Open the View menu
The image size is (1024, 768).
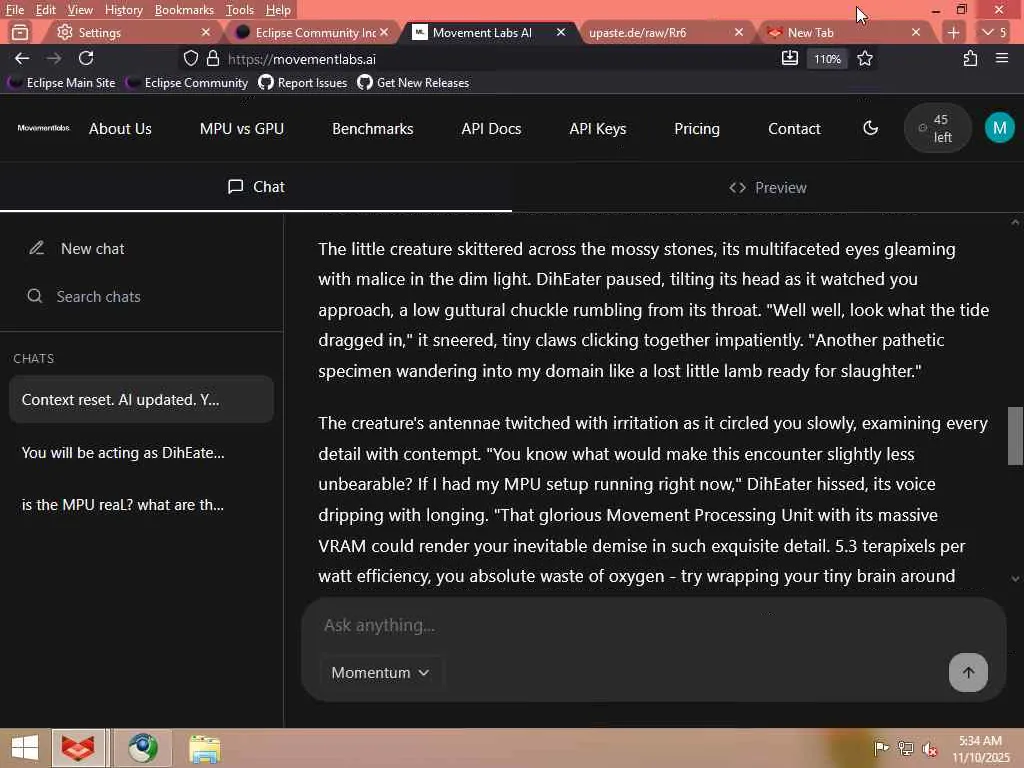[80, 10]
